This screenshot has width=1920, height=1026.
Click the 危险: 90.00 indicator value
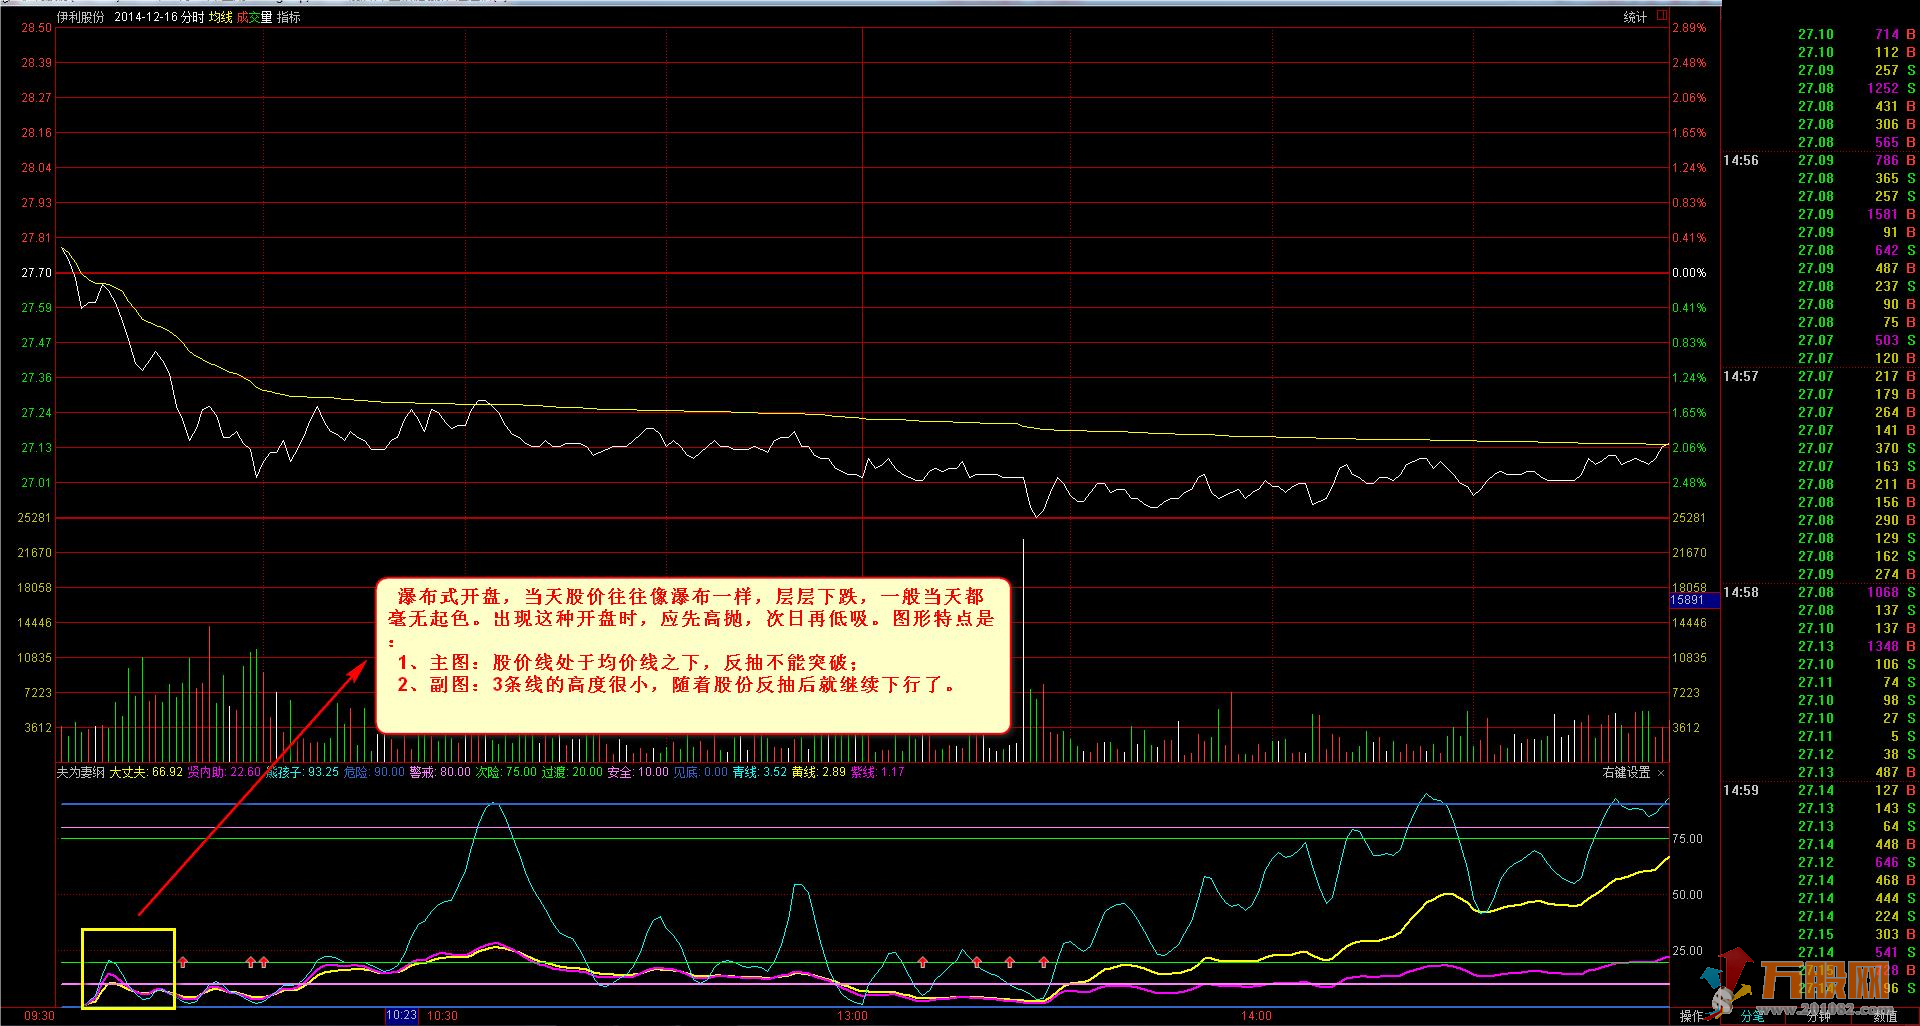pos(374,772)
